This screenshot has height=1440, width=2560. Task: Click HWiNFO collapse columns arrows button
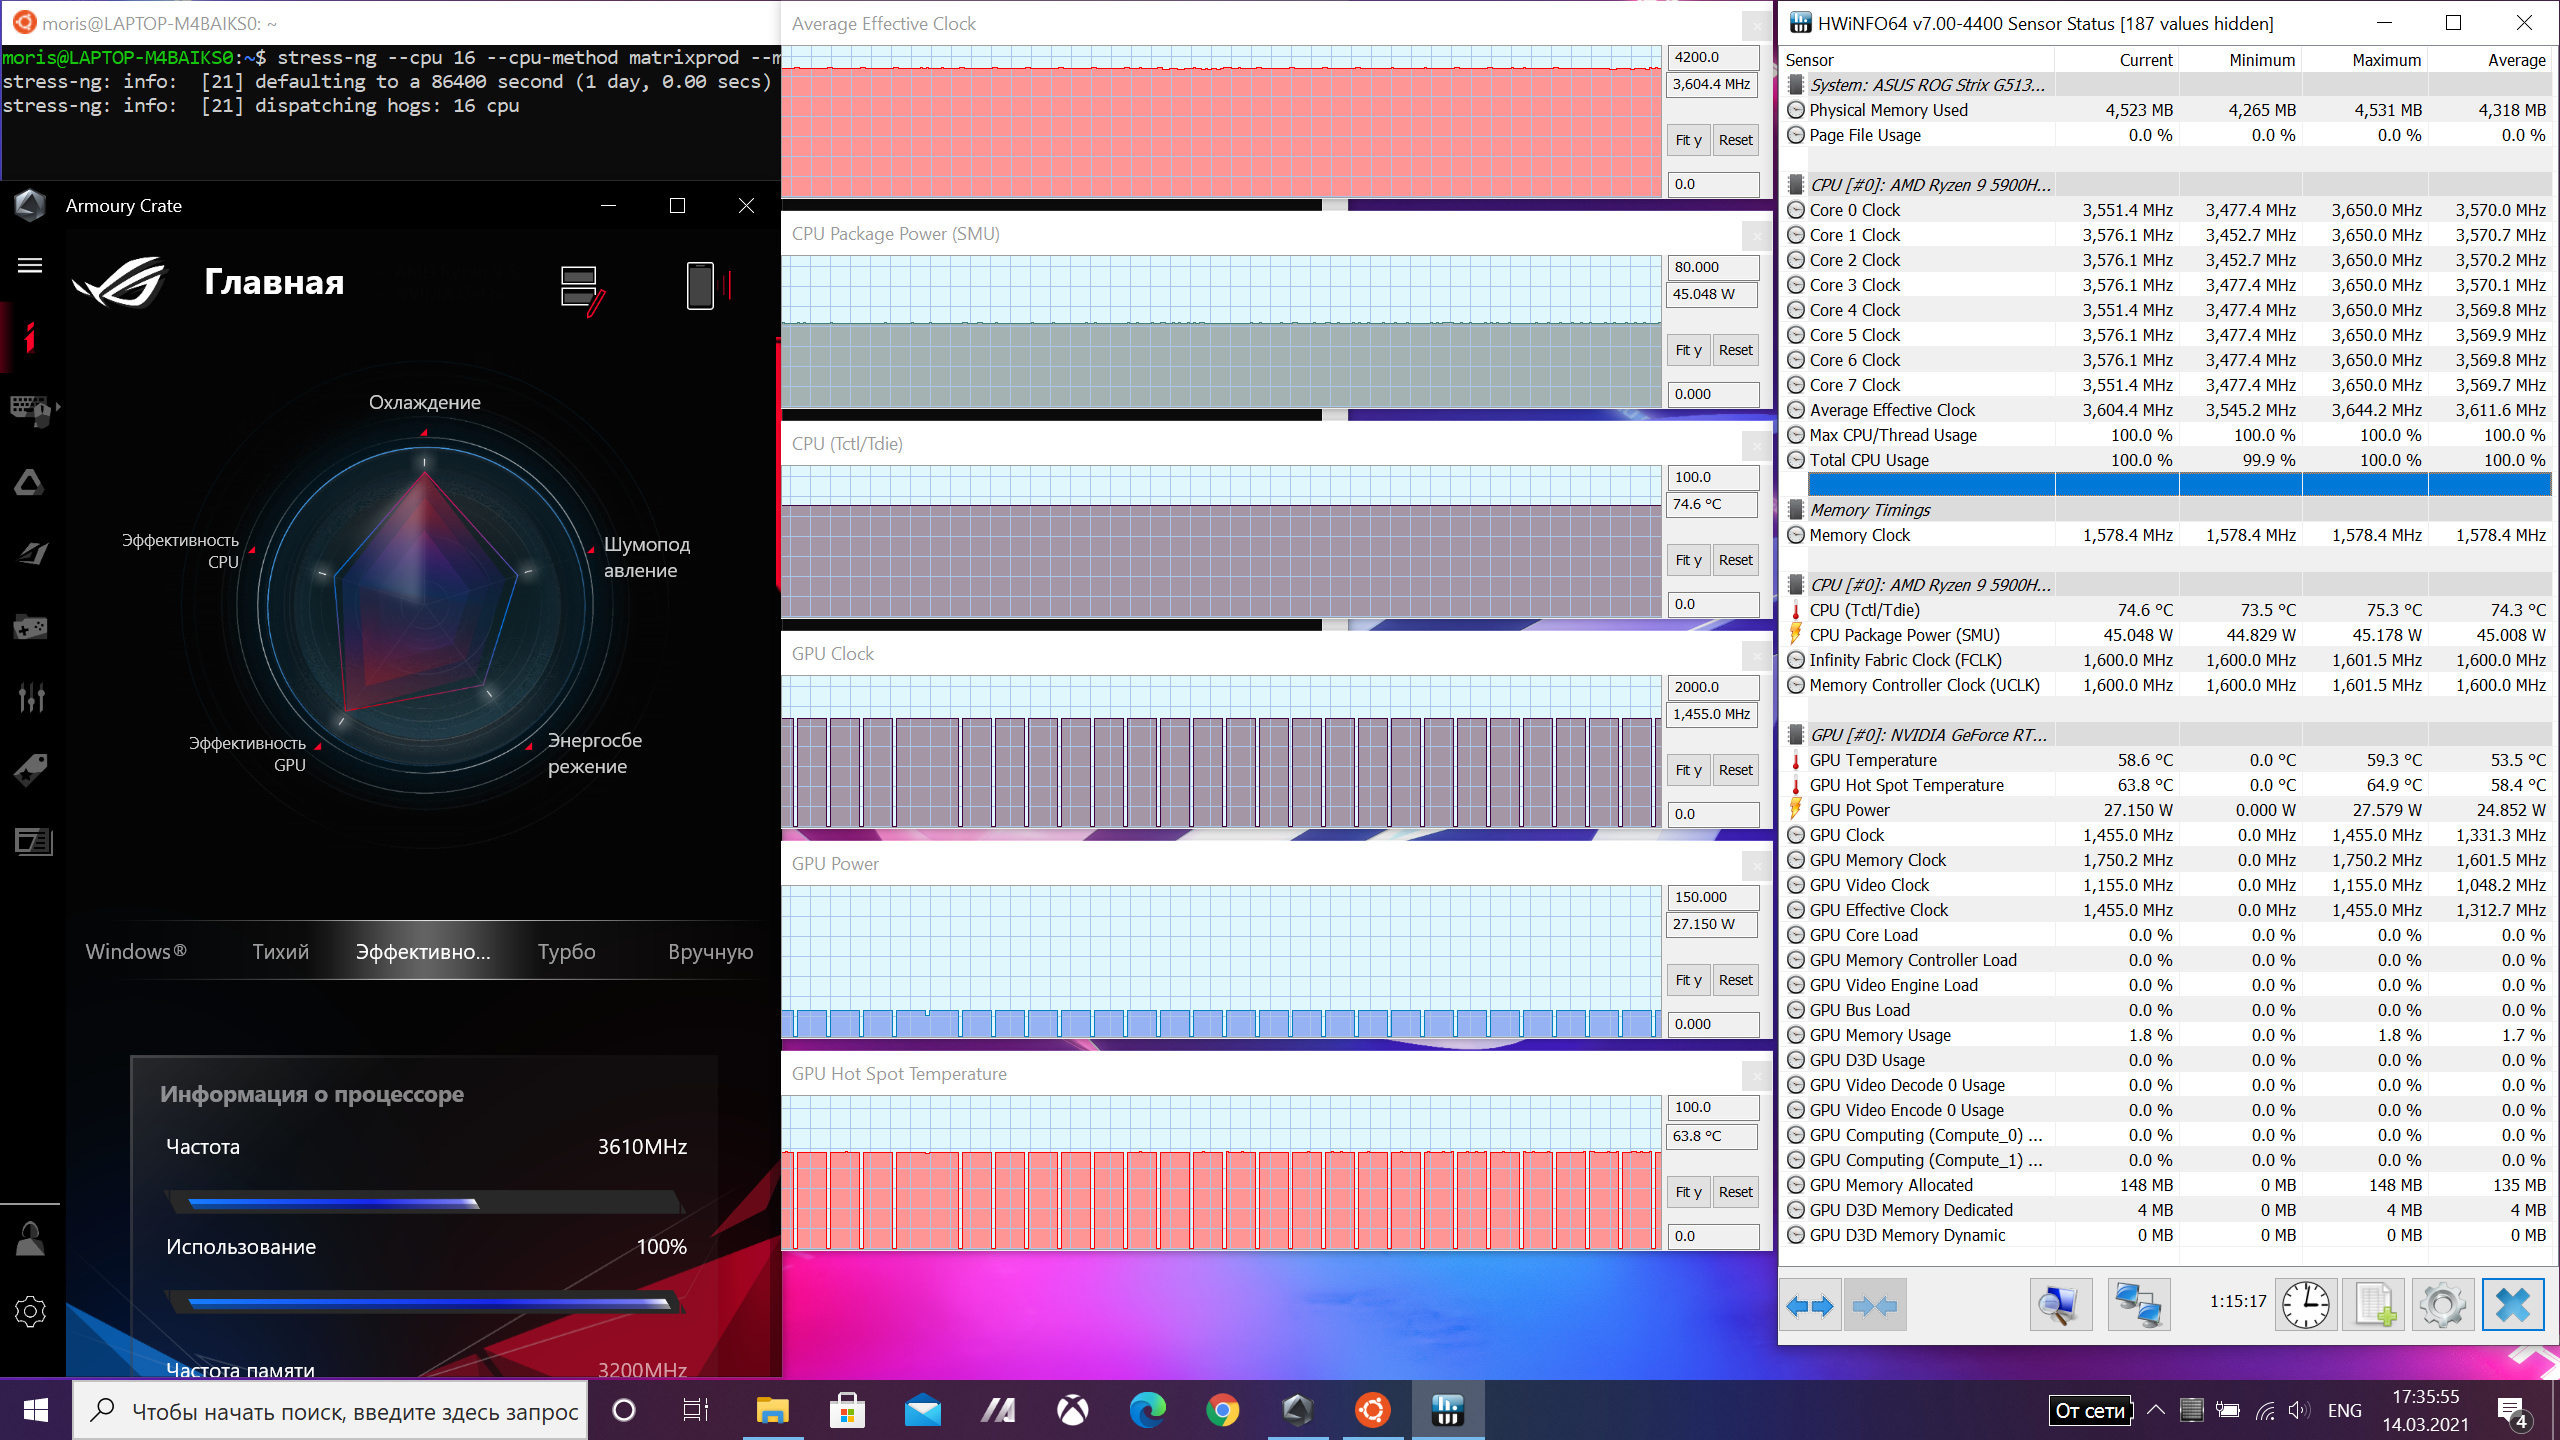coord(1875,1305)
